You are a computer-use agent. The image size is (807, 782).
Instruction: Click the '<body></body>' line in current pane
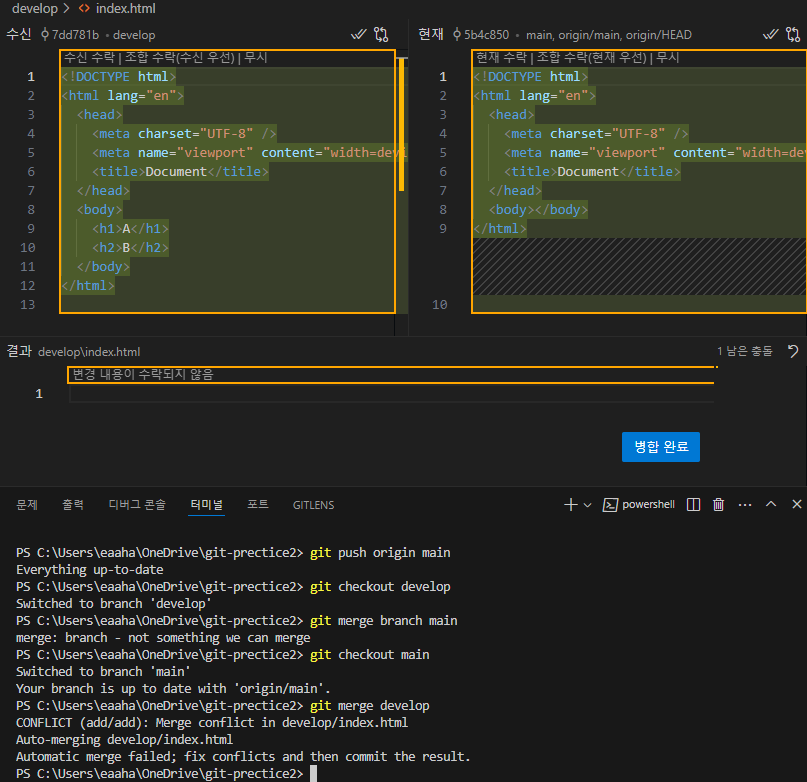[x=538, y=210]
